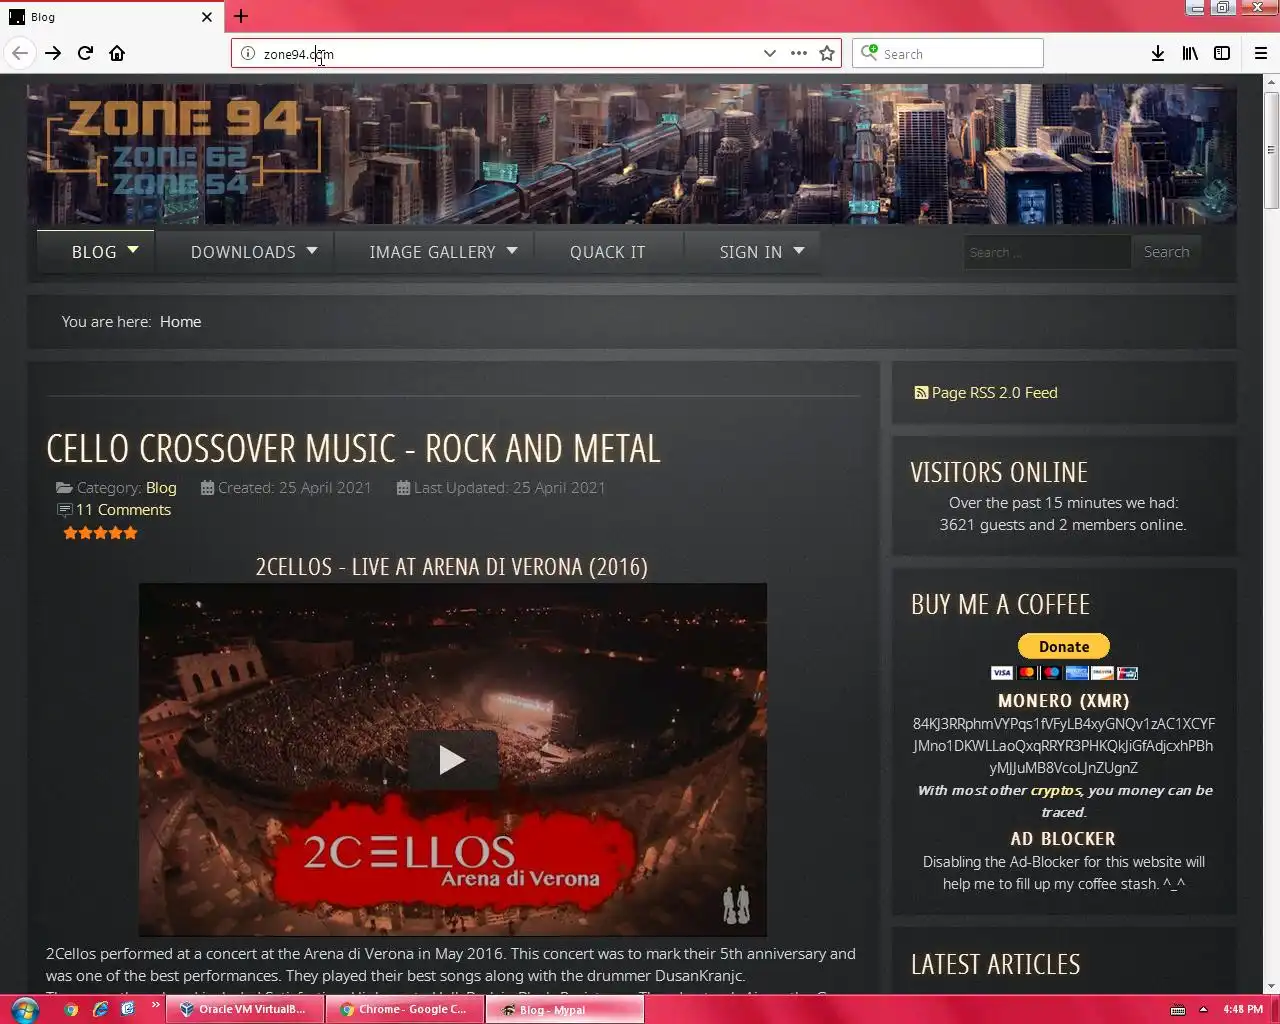Show more quick launch items chevron

click(155, 1005)
